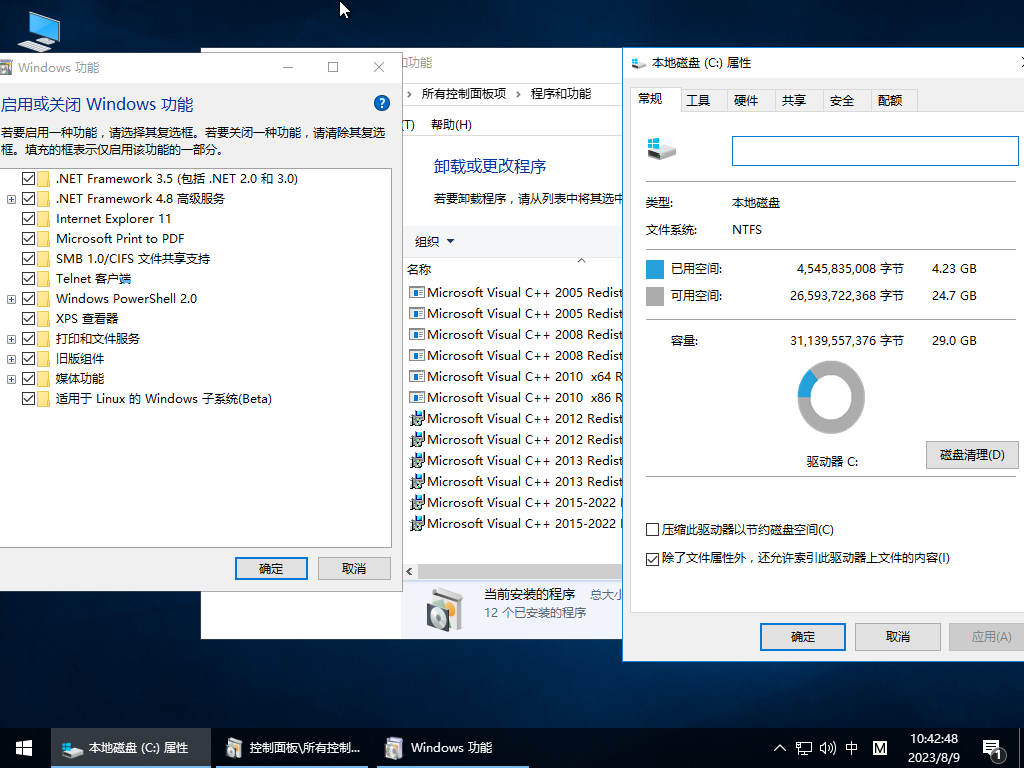Click the gray 可用空间 color swatch
This screenshot has height=768, width=1024.
tap(654, 296)
